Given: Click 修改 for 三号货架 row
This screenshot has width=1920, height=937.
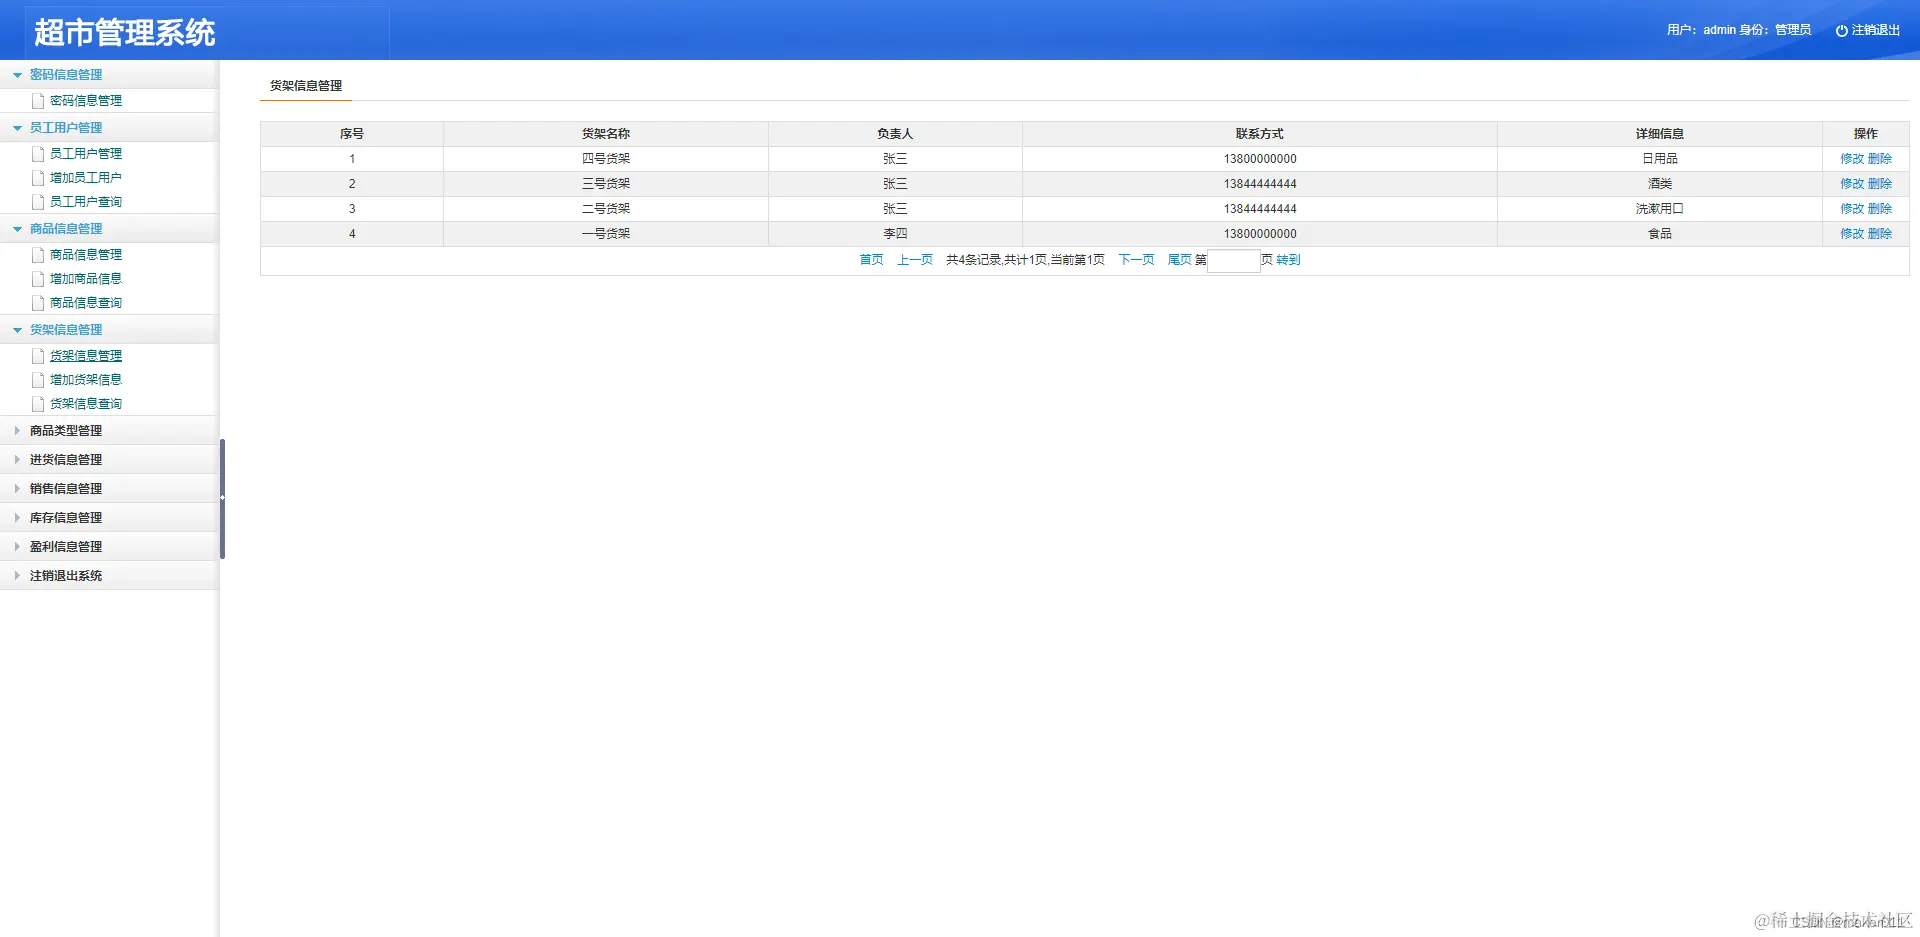Looking at the screenshot, I should (1852, 184).
